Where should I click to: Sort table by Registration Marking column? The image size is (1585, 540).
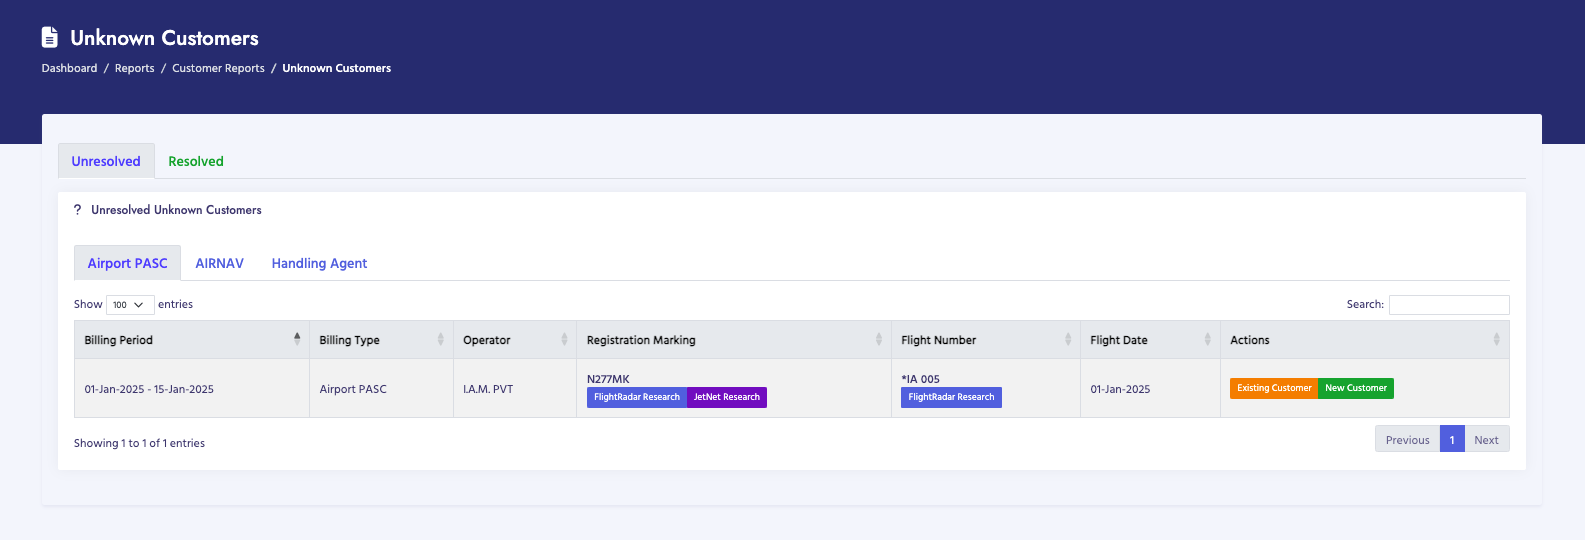(x=733, y=340)
